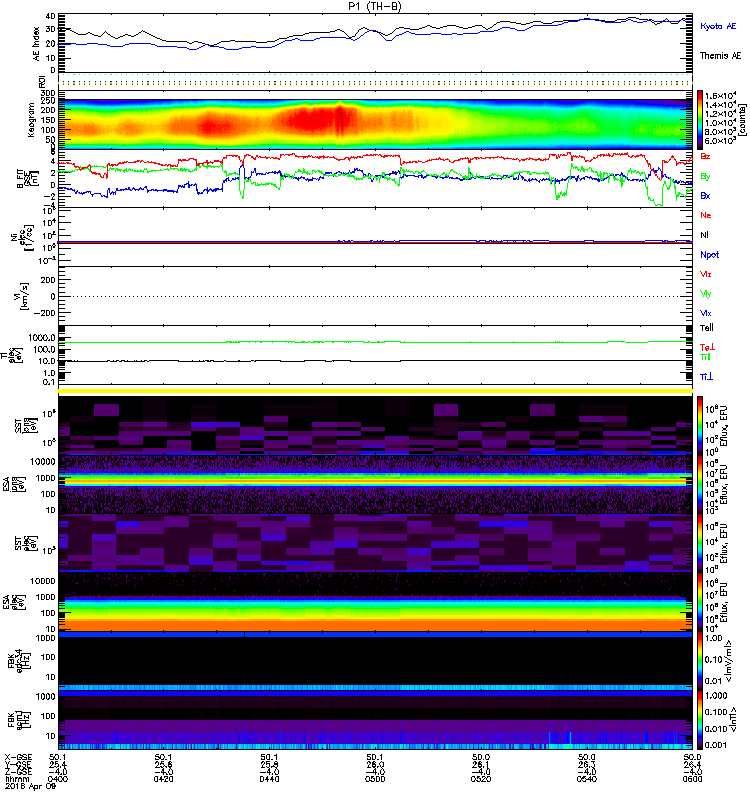The width and height of the screenshot is (750, 800).
Task: Click the Y-GSE value "26.4"
Action: (x=691, y=764)
